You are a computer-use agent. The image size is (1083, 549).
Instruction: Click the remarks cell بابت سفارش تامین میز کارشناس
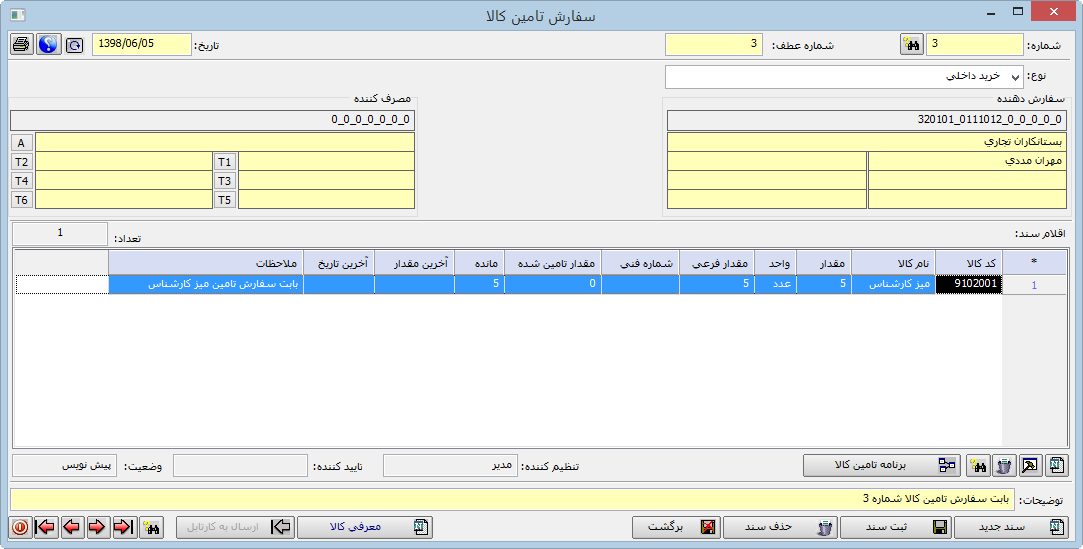[x=206, y=284]
